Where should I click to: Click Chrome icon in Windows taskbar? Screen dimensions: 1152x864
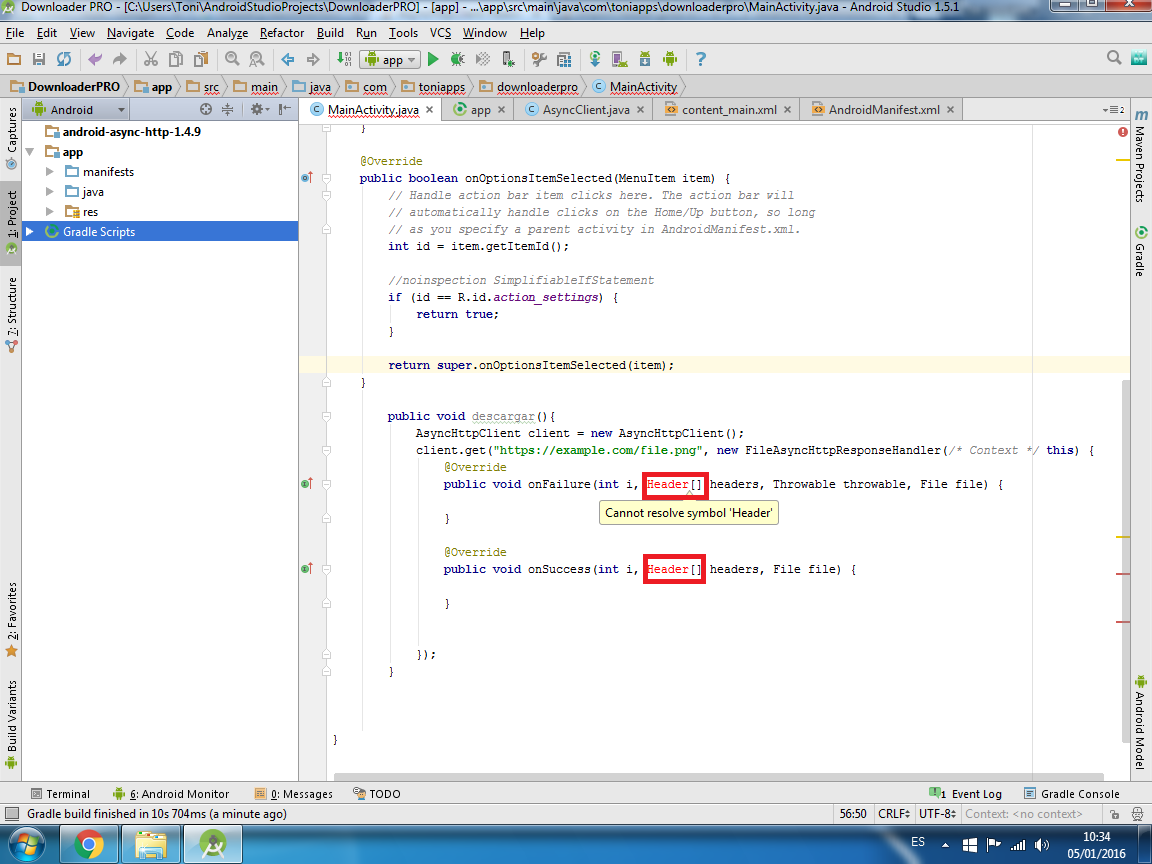[x=88, y=845]
